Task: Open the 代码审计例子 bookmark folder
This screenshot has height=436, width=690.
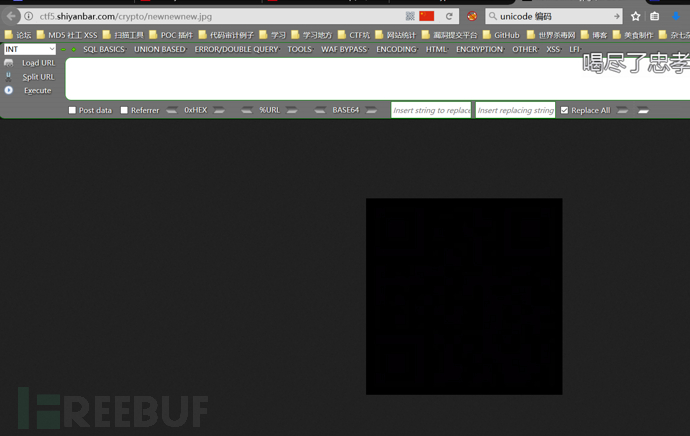Action: 226,35
